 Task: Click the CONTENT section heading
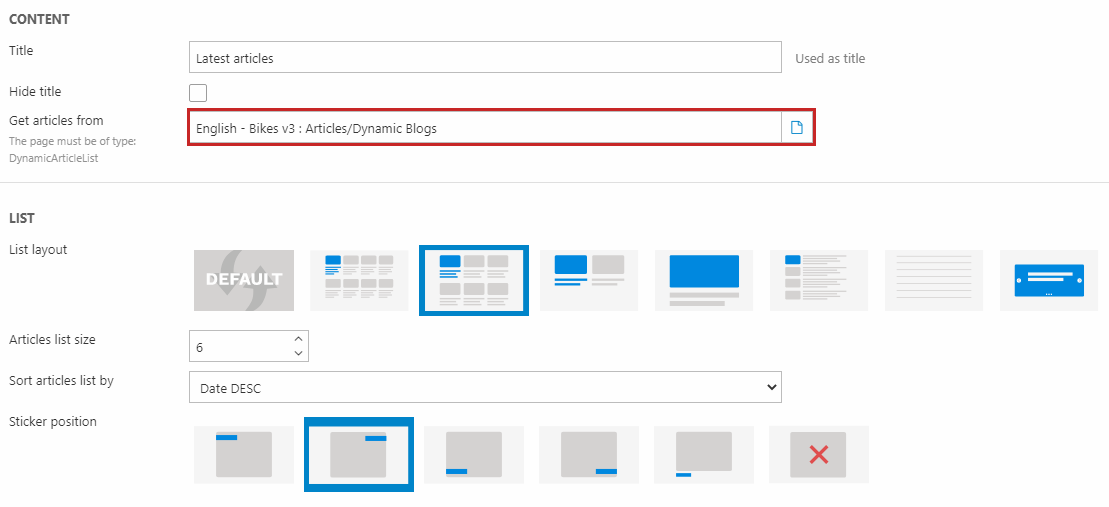click(39, 19)
